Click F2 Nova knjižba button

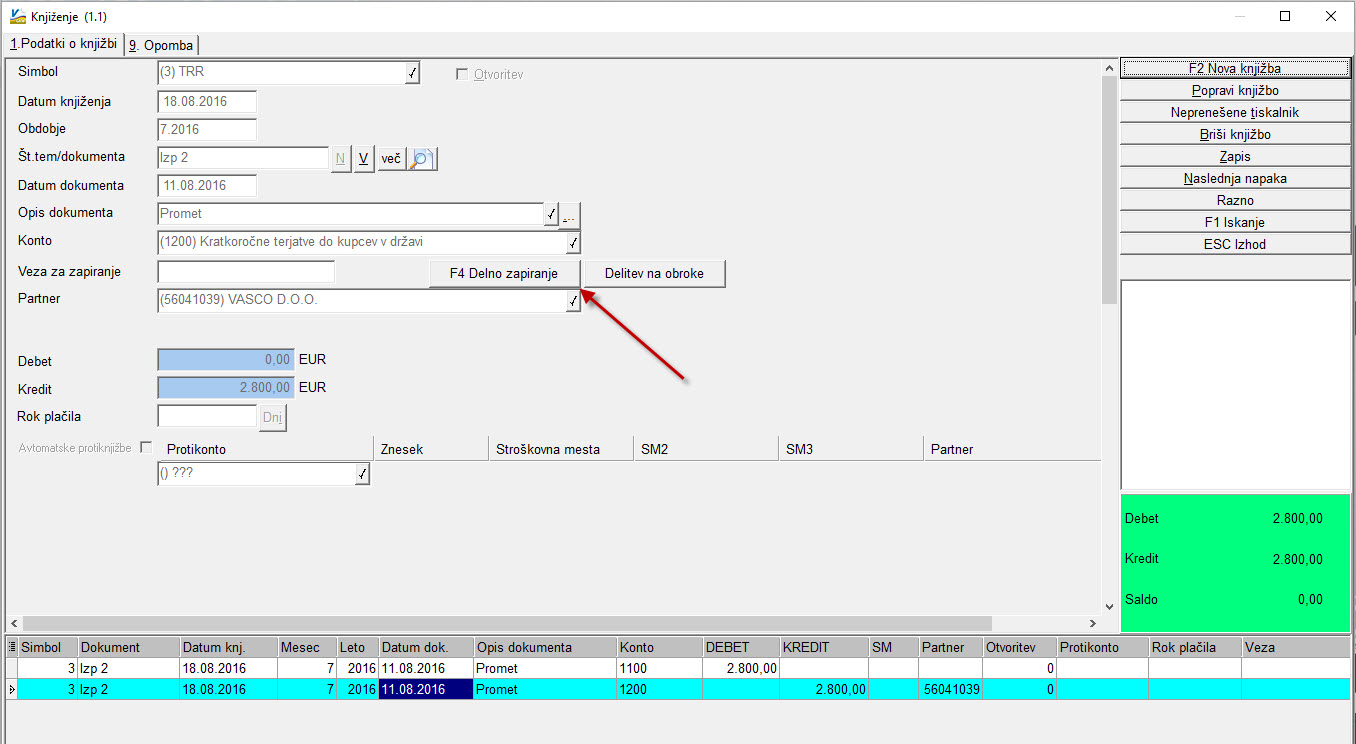(x=1235, y=68)
